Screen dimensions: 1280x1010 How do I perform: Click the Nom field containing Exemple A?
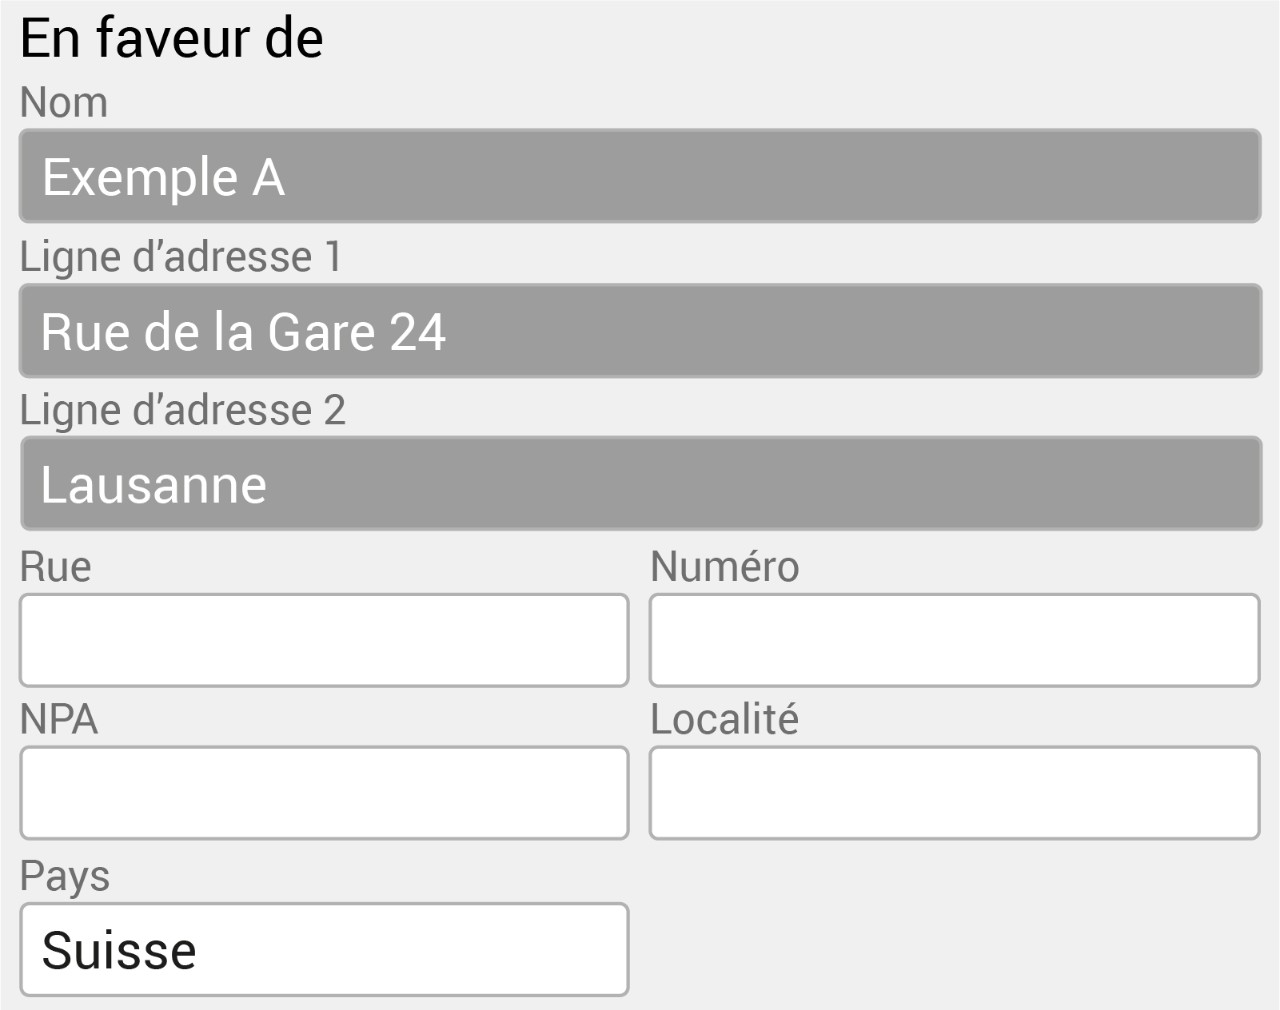click(x=640, y=176)
